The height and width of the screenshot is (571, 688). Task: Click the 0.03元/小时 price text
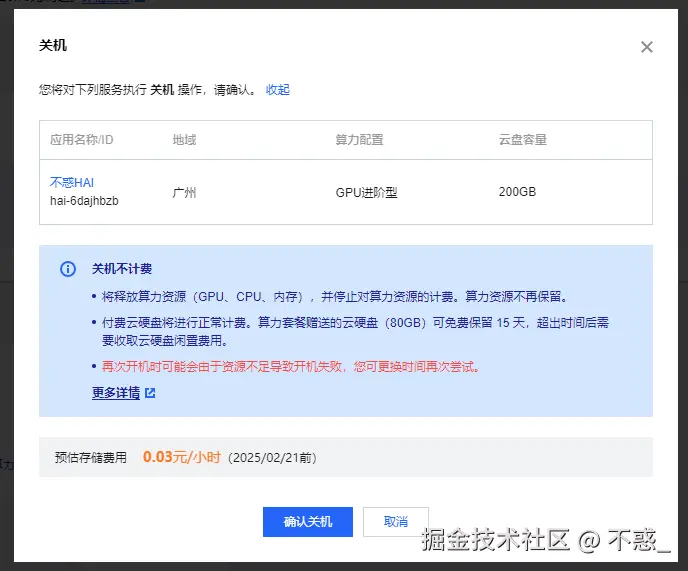[182, 457]
